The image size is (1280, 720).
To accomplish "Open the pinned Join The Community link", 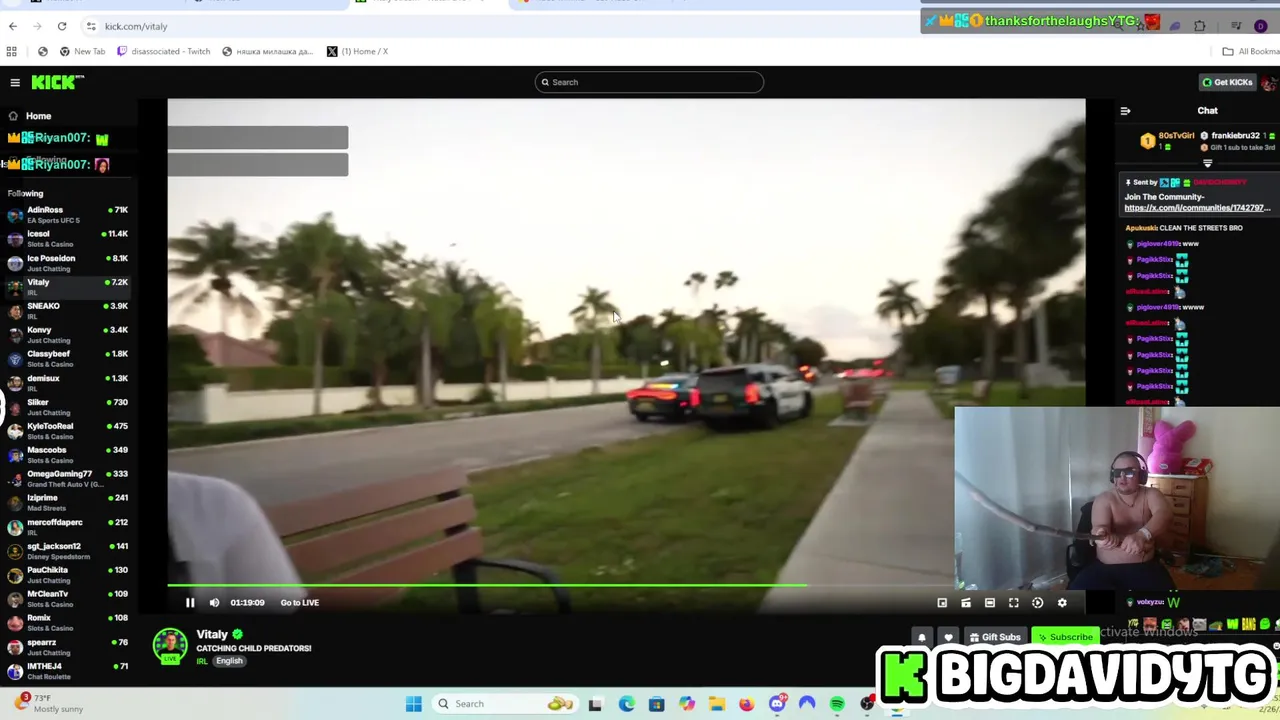I will 1197,208.
